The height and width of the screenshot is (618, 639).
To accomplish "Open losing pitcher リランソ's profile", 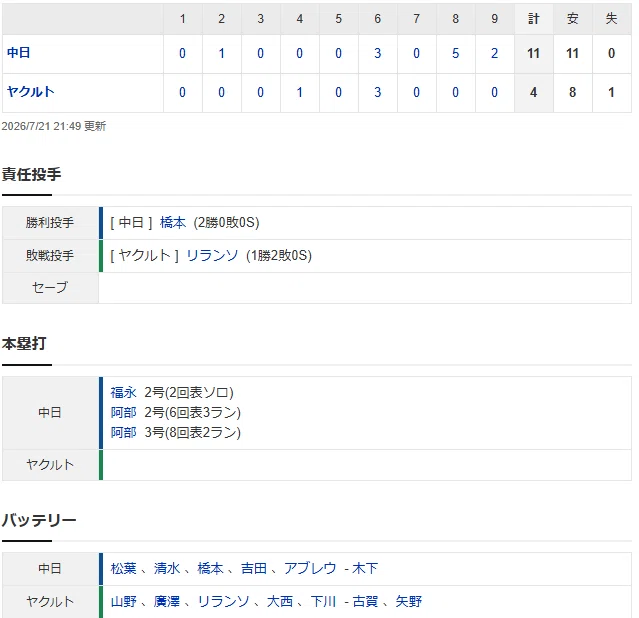I will (212, 256).
